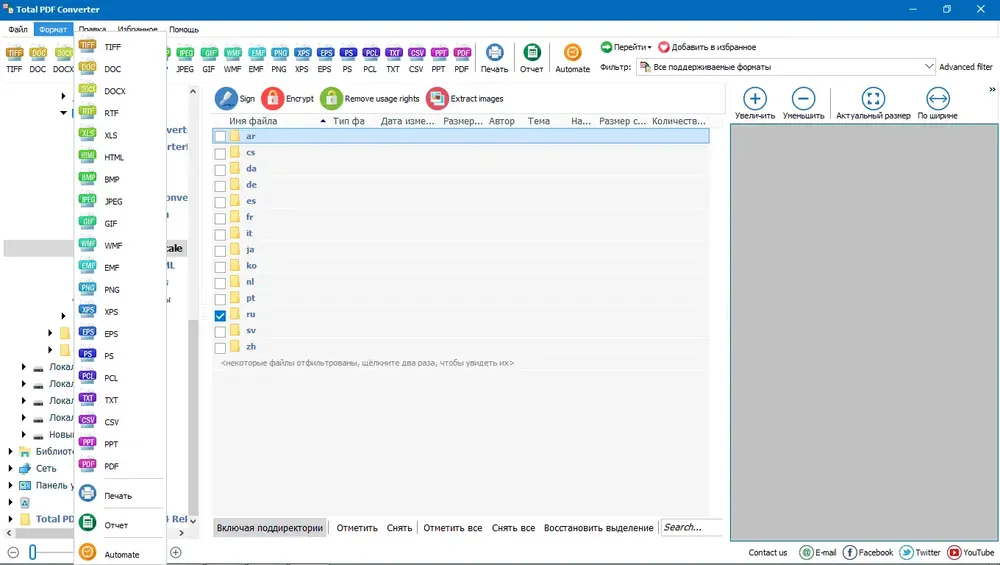The width and height of the screenshot is (1000, 565).
Task: Expand the side panel chevron at top right
Action: click(992, 89)
